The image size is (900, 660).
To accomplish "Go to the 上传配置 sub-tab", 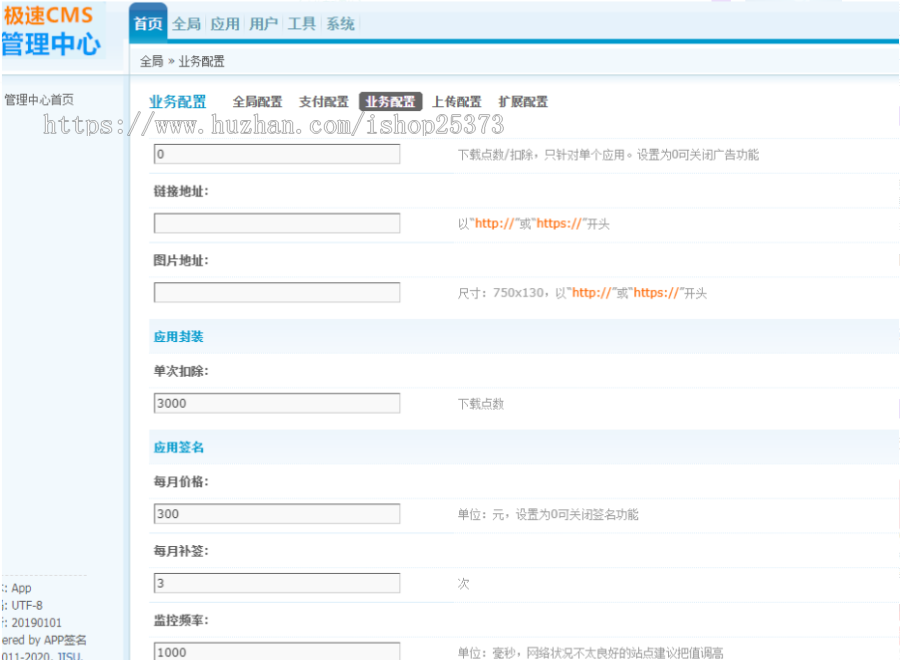I will 456,102.
